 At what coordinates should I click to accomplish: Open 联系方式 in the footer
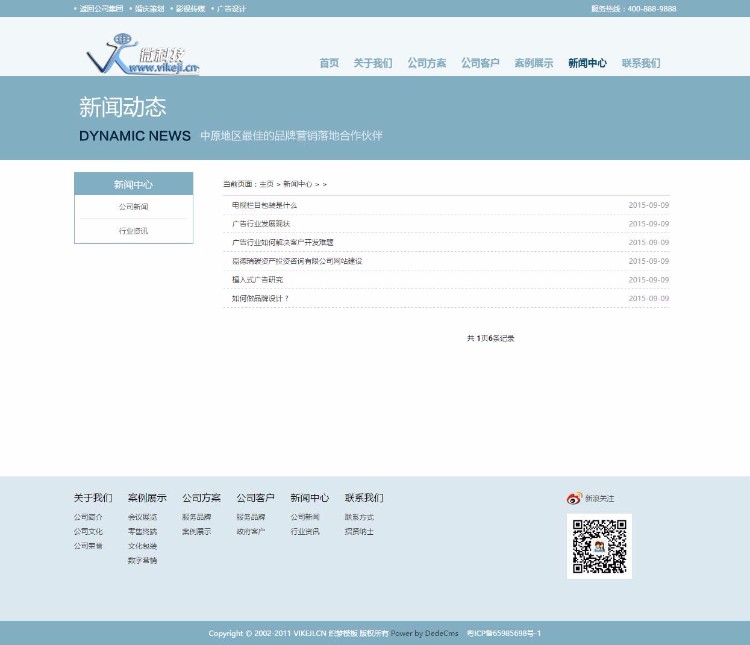click(x=359, y=517)
